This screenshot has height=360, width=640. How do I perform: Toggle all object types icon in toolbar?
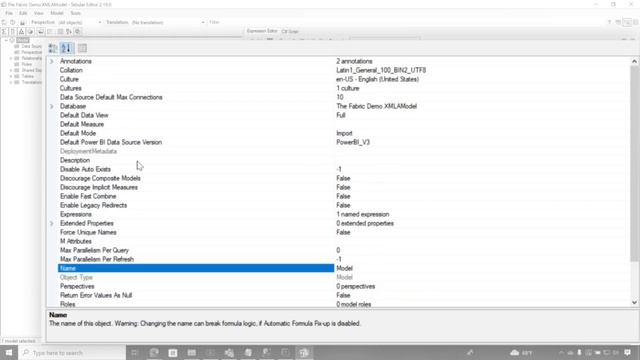[60, 31]
